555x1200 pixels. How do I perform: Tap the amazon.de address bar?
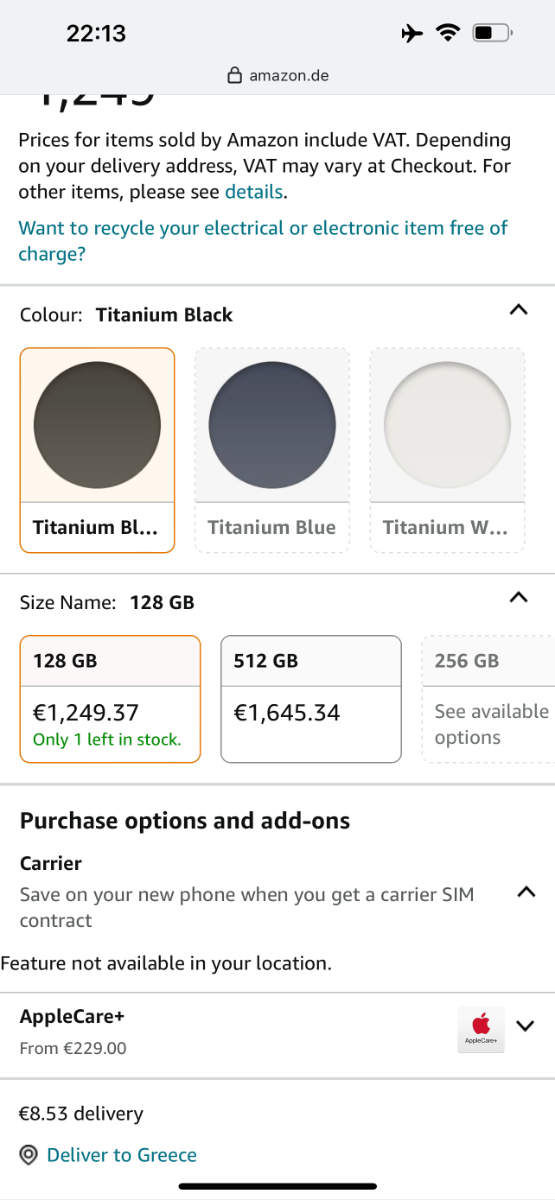277,75
